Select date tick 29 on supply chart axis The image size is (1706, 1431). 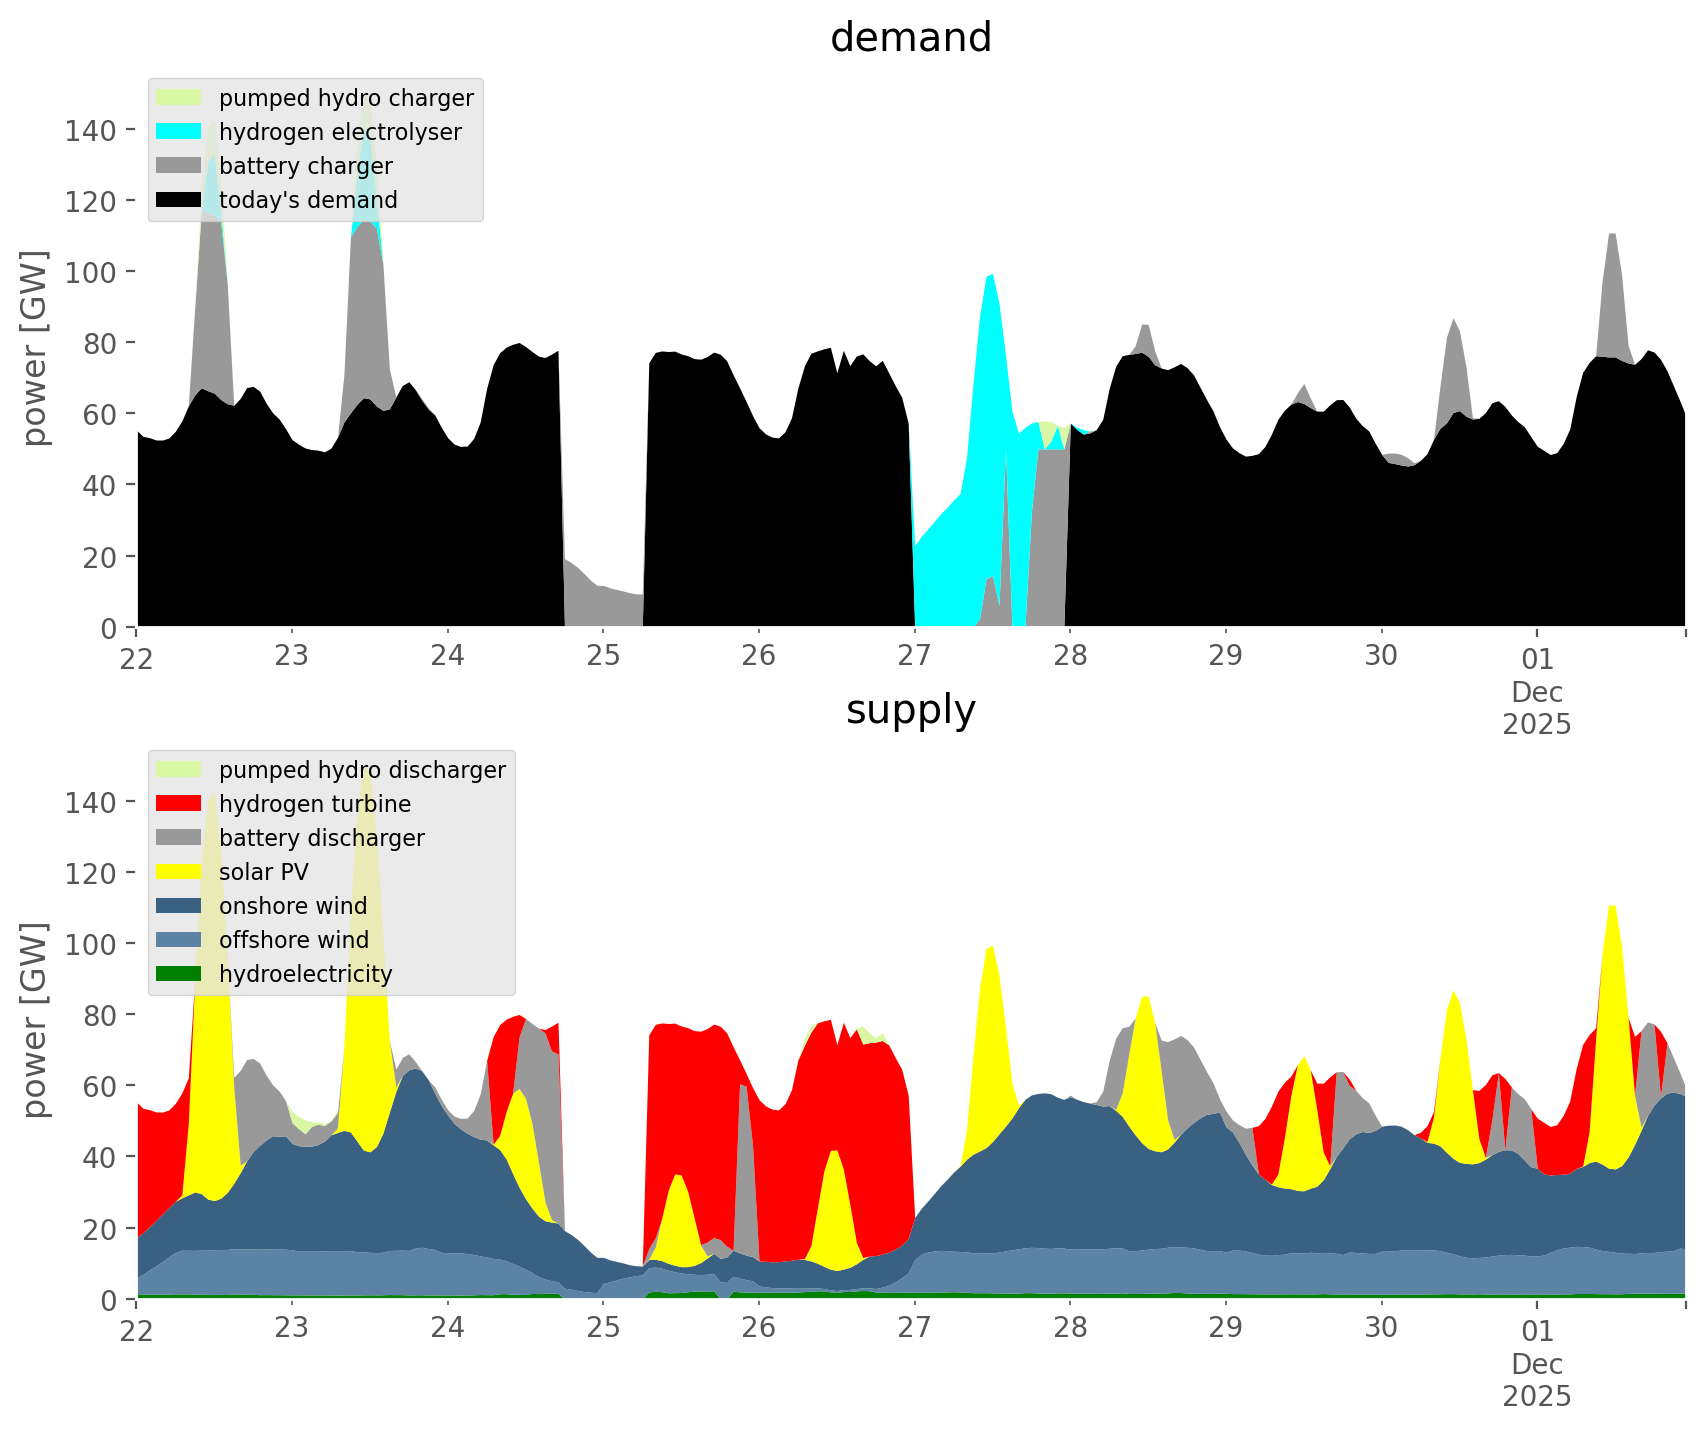pos(1225,1329)
